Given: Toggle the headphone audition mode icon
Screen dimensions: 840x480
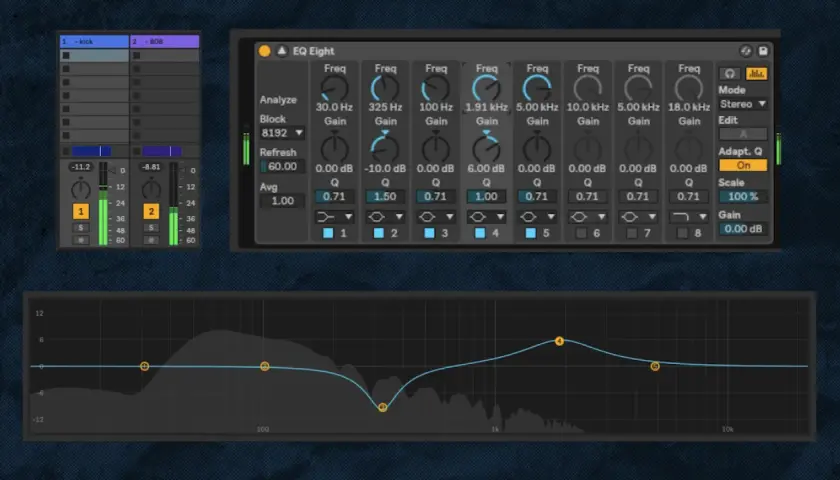Looking at the screenshot, I should click(730, 73).
